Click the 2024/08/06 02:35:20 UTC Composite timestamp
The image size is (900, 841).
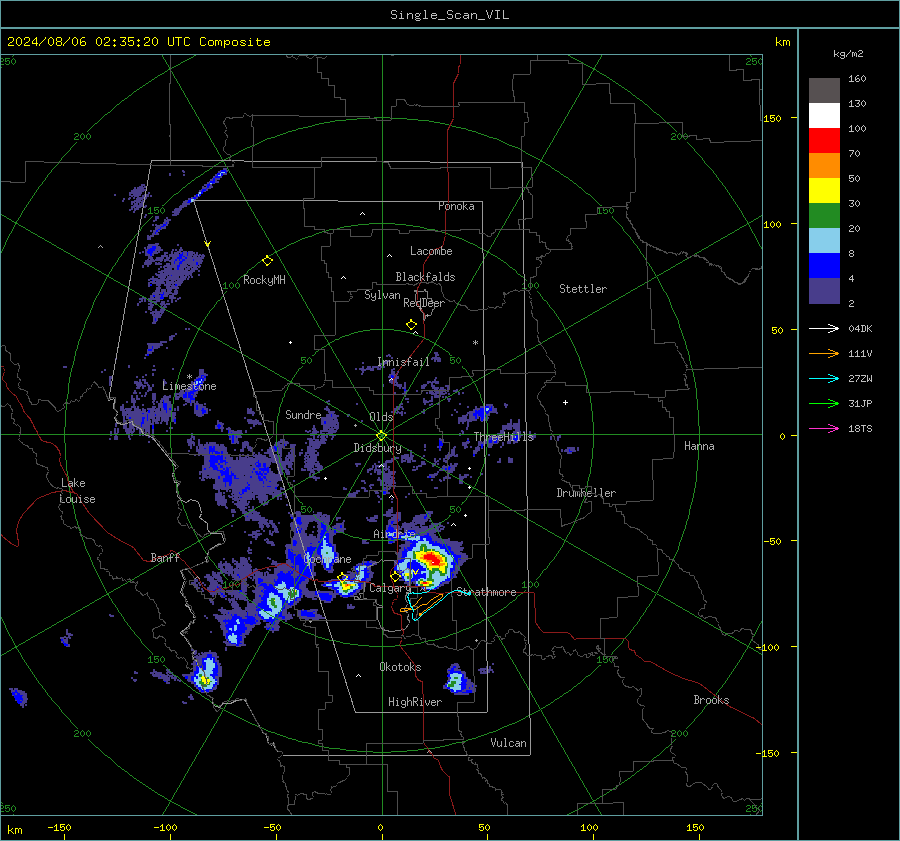pos(138,42)
